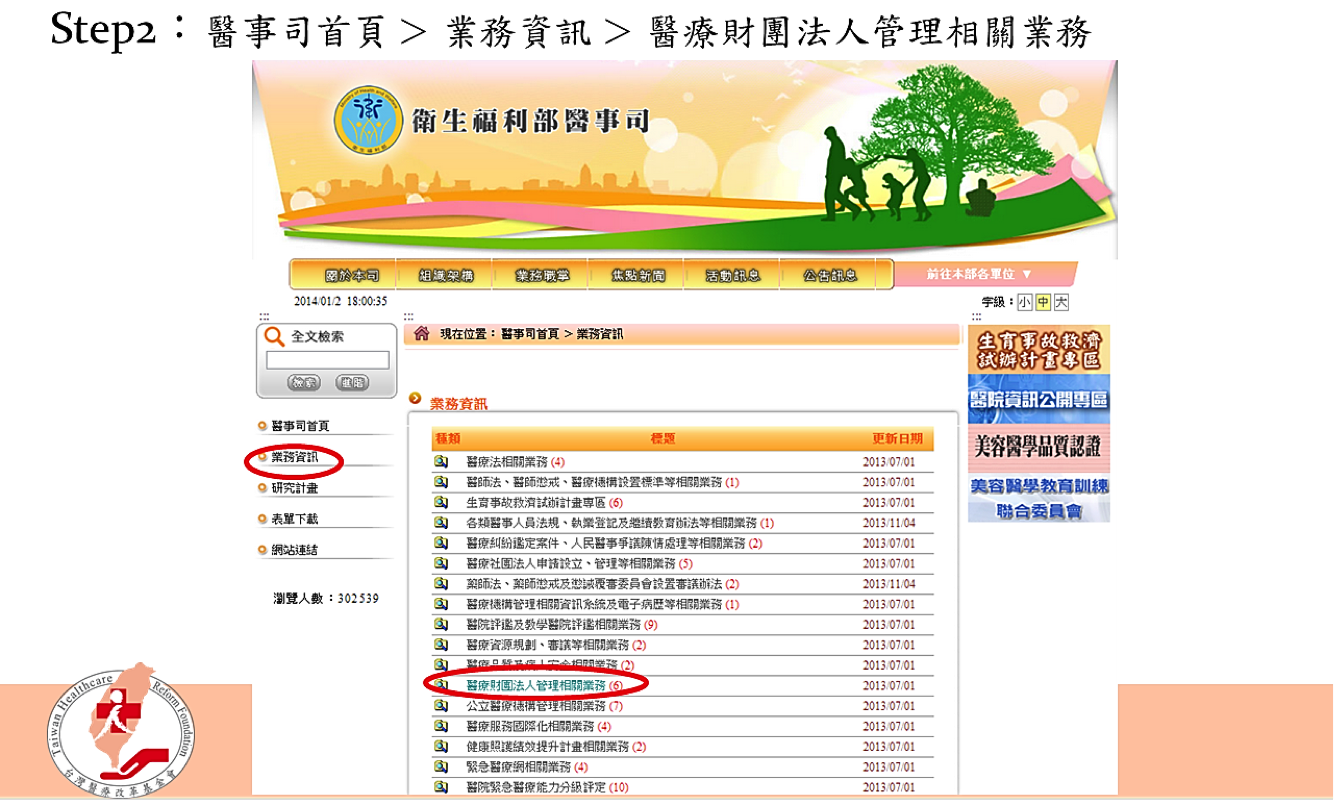Click the icon for 醫療糾紛鑑定案件 row
Image resolution: width=1334 pixels, height=800 pixels.
coord(441,543)
